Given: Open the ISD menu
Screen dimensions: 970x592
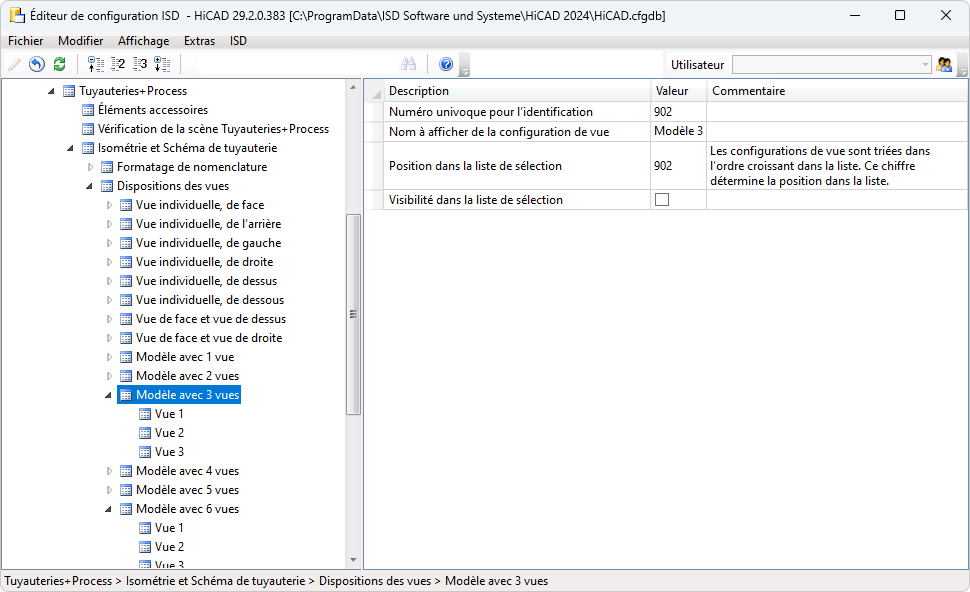Looking at the screenshot, I should [x=238, y=41].
